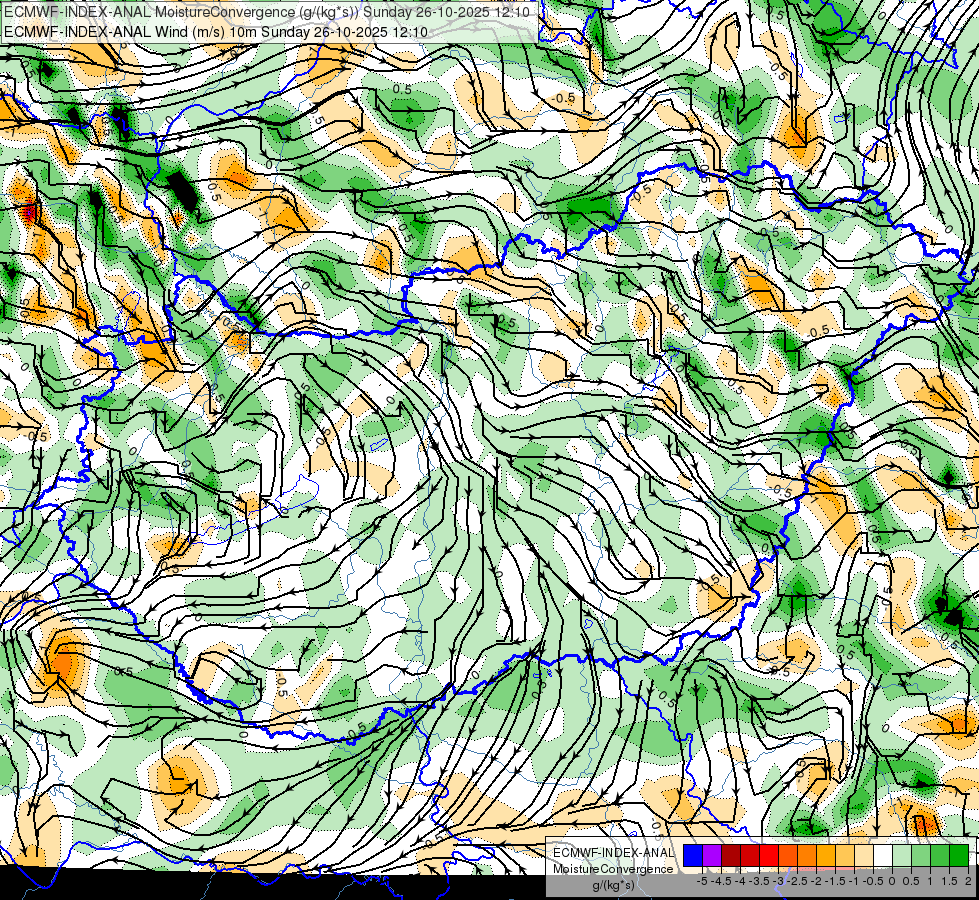979x900 pixels.
Task: Click the 2 value at legend scale end
Action: [x=968, y=881]
